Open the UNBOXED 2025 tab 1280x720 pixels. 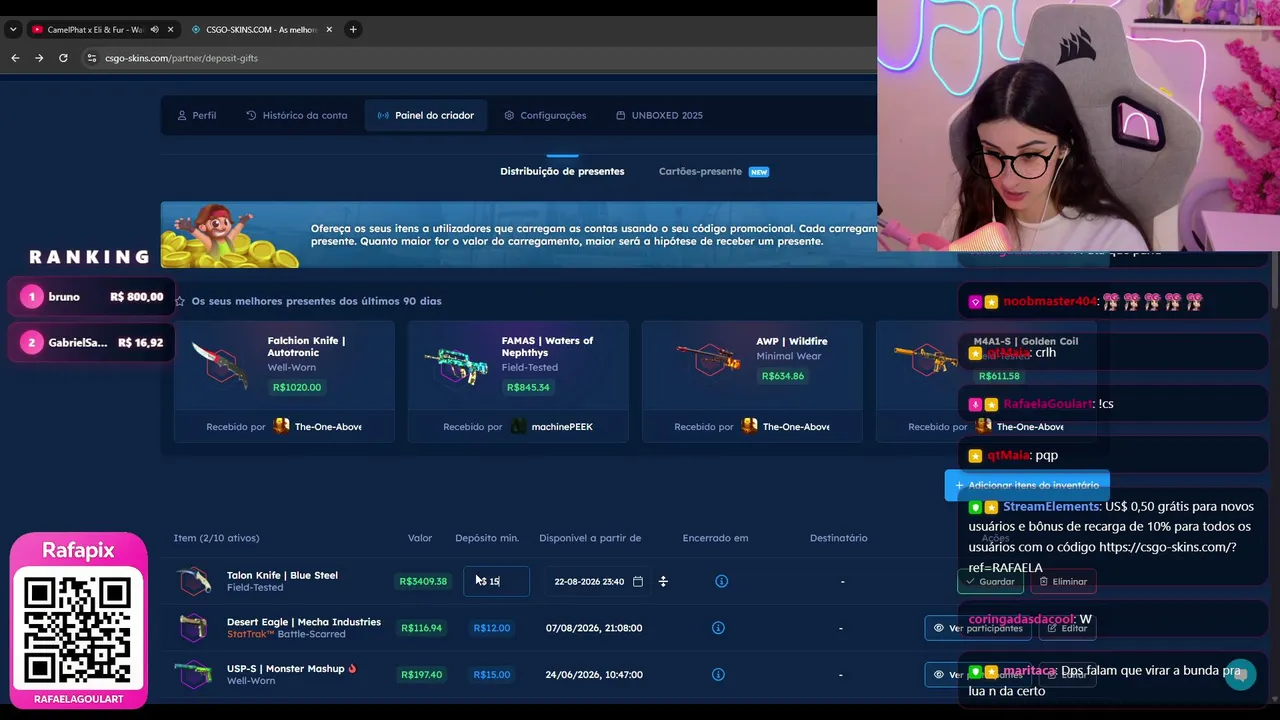click(659, 115)
